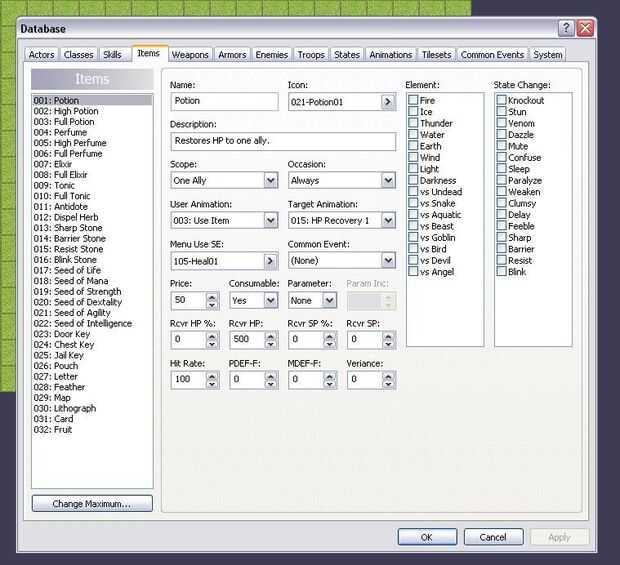Check the Knockout state change box
620x565 pixels.
point(501,100)
